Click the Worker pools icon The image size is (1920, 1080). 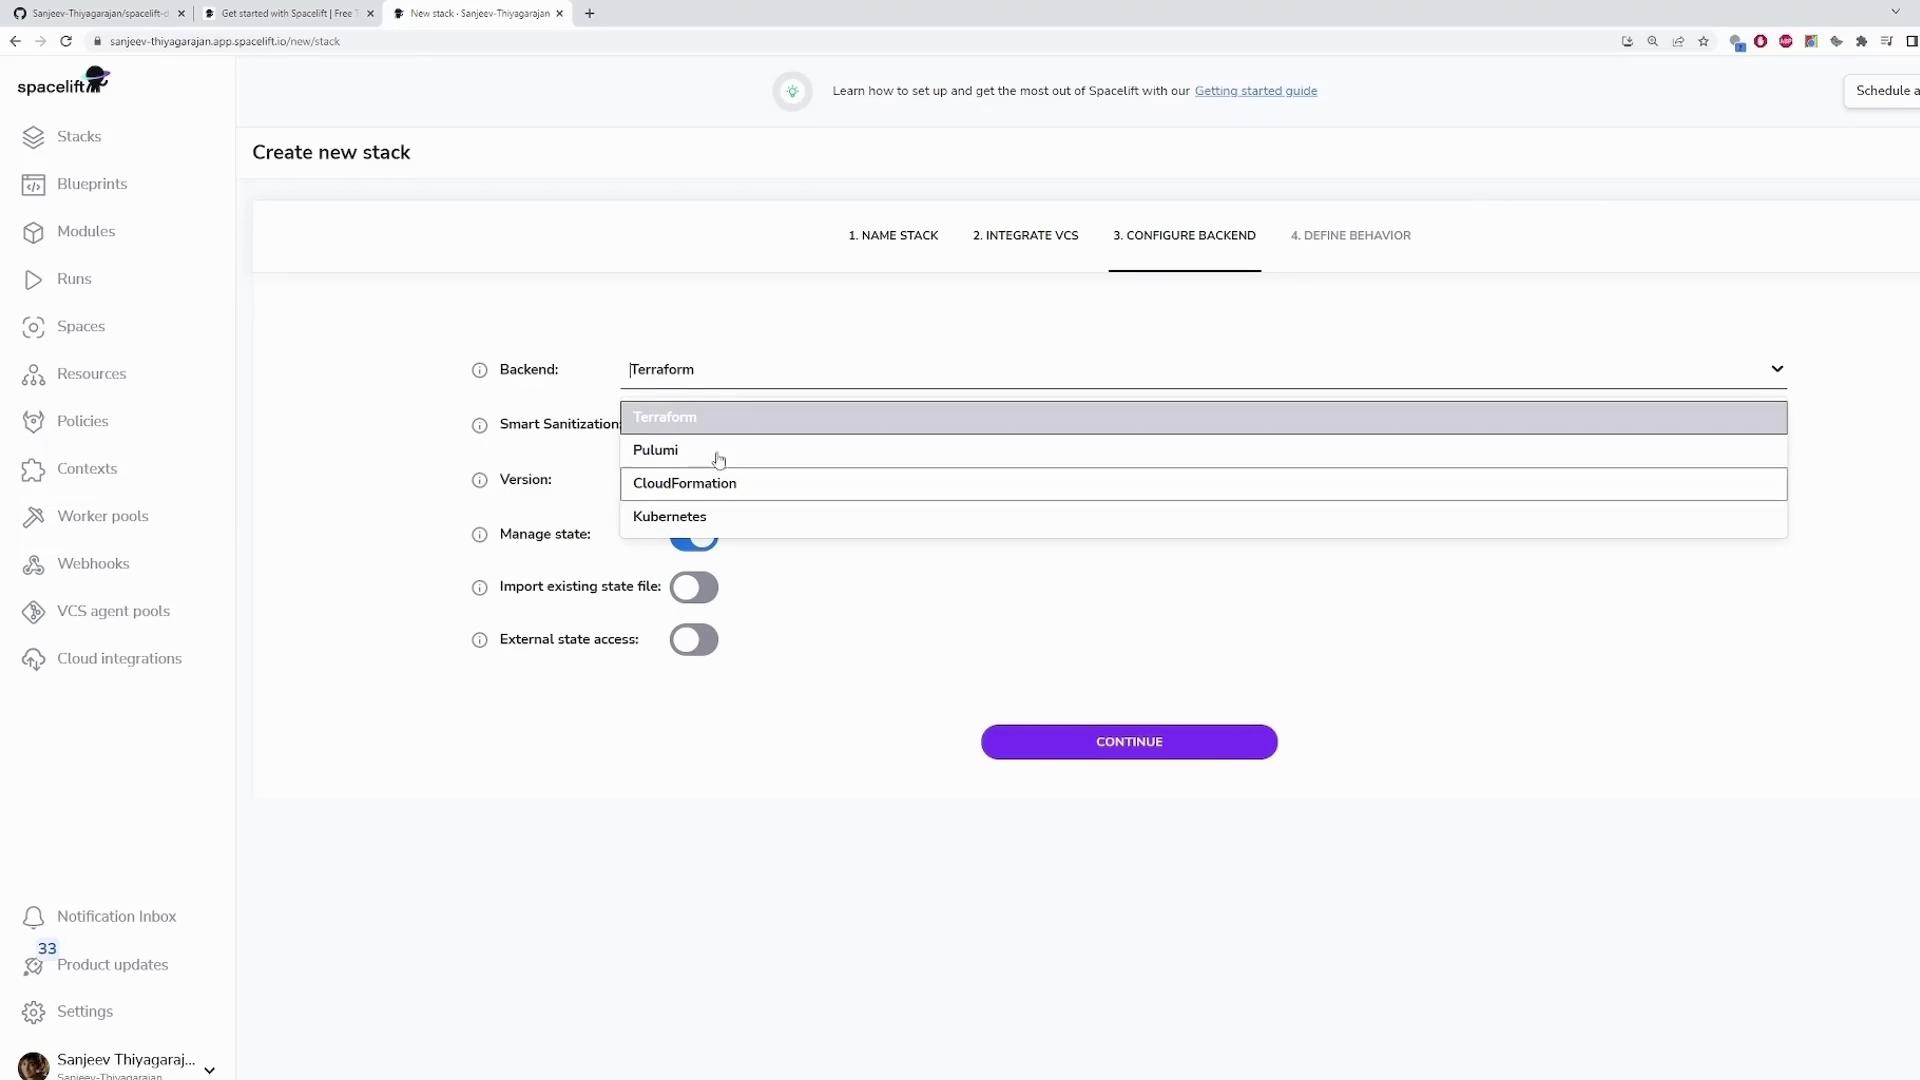click(33, 517)
